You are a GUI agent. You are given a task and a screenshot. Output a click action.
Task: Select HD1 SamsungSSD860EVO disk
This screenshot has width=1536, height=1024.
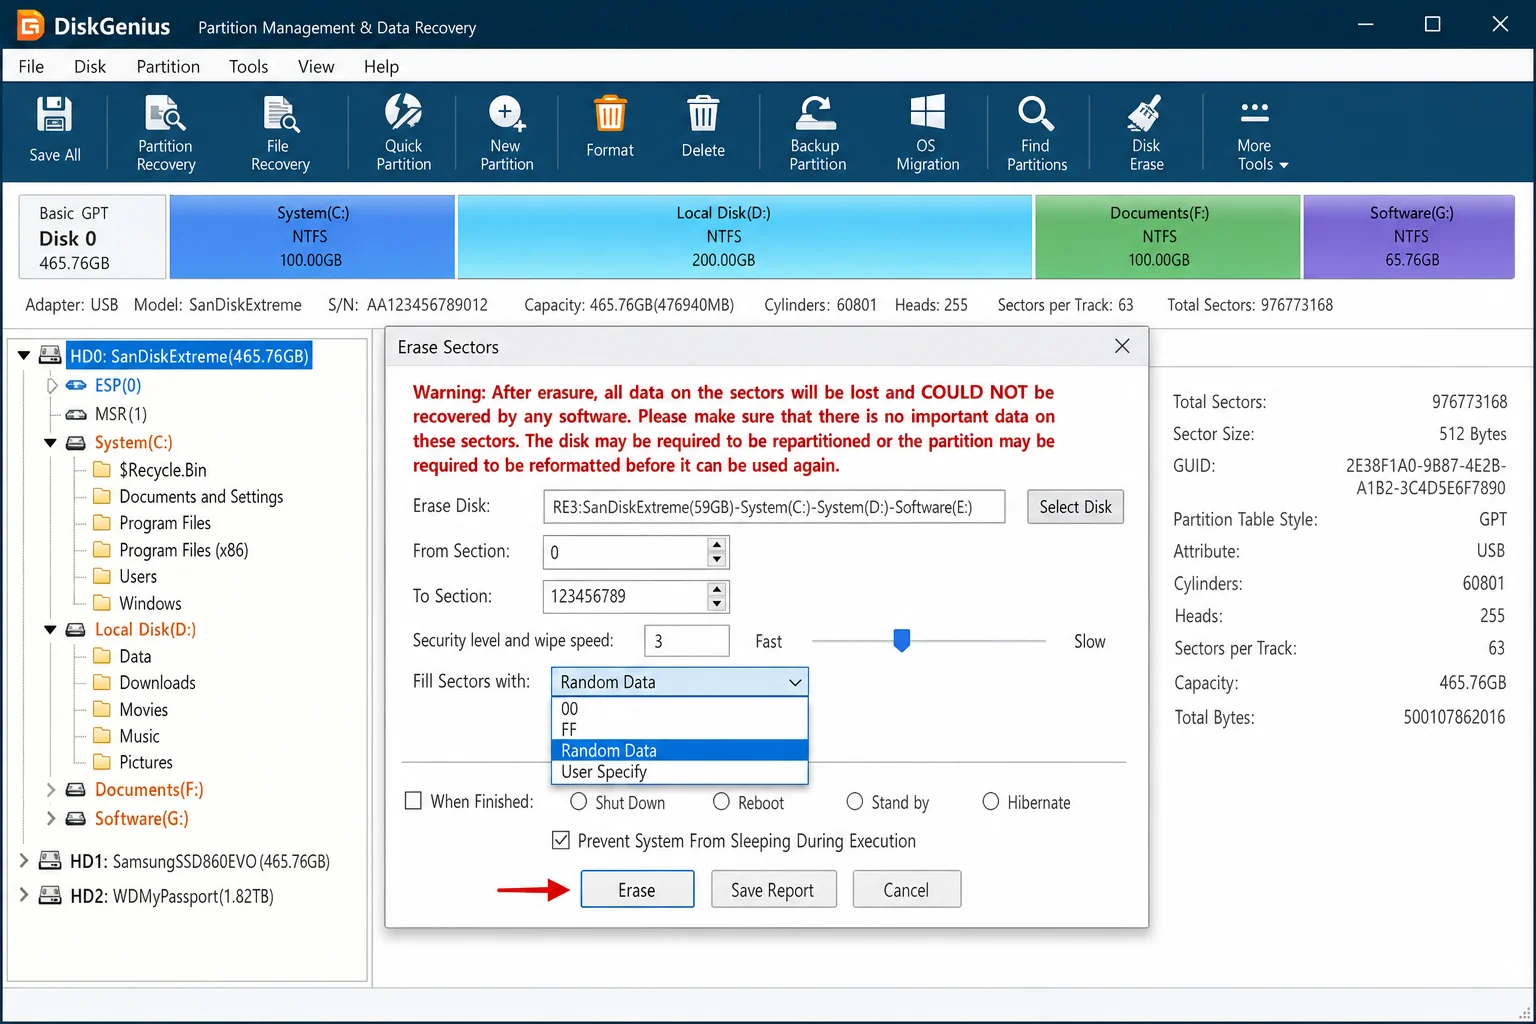click(199, 862)
